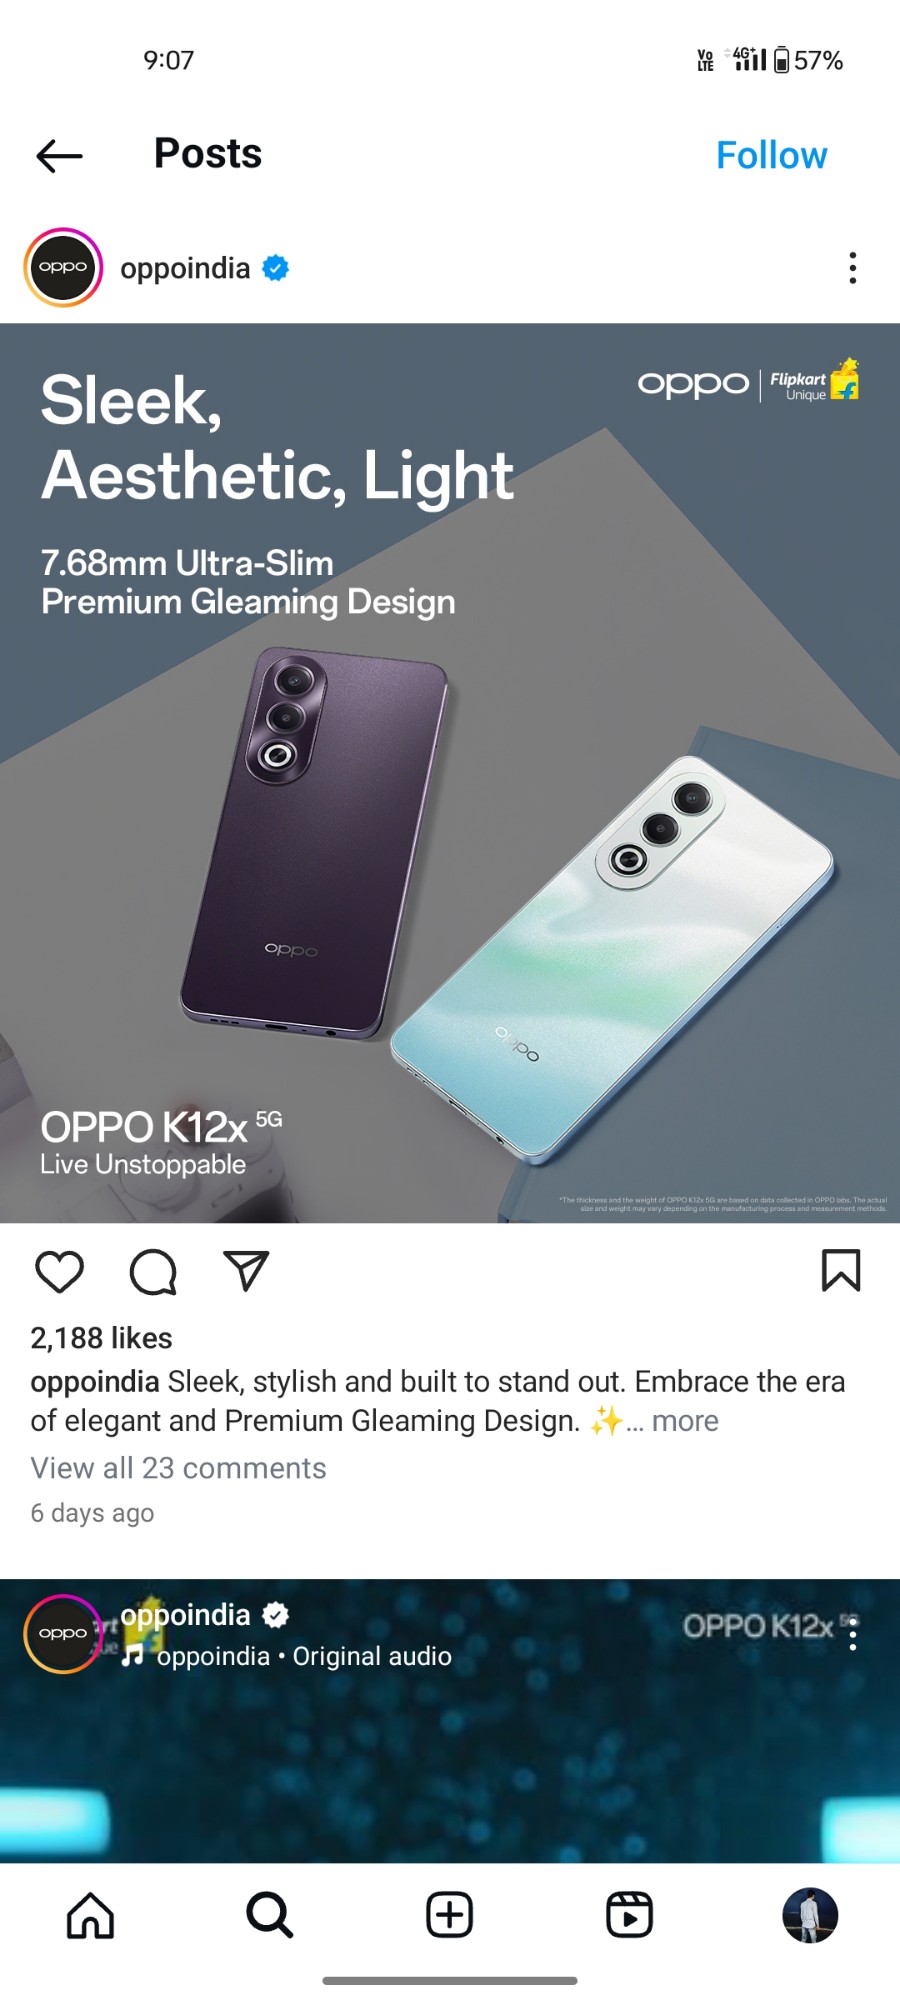Tap the back arrow beside Posts
Image resolution: width=900 pixels, height=2000 pixels.
coord(59,156)
